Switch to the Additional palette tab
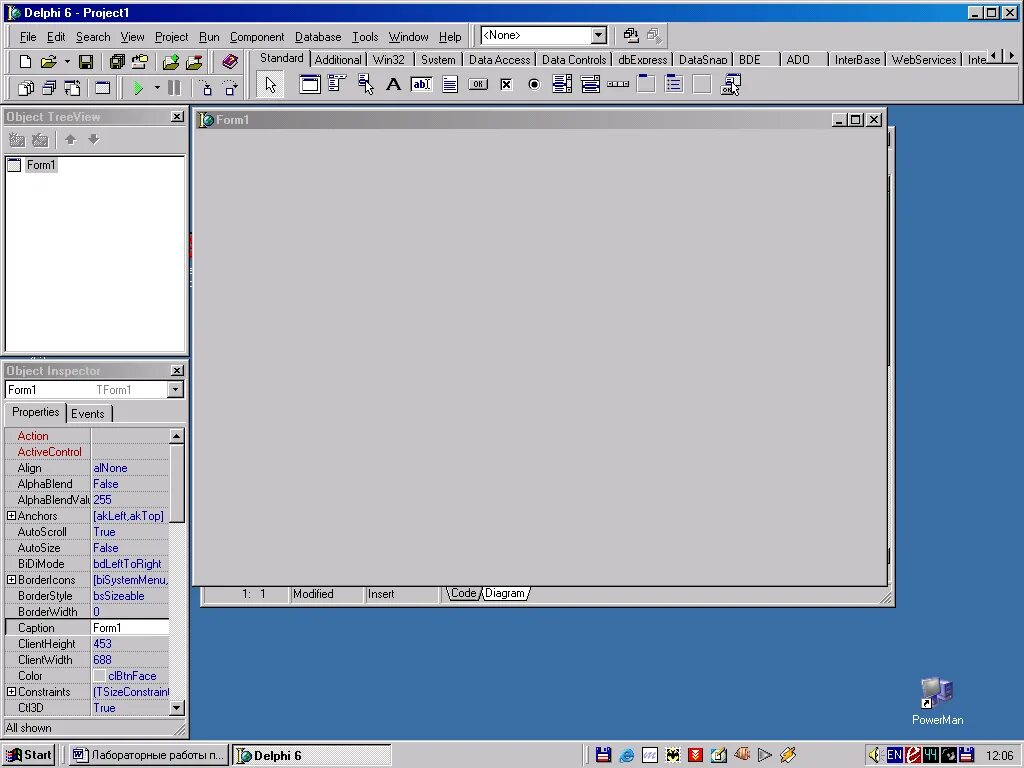 (338, 59)
